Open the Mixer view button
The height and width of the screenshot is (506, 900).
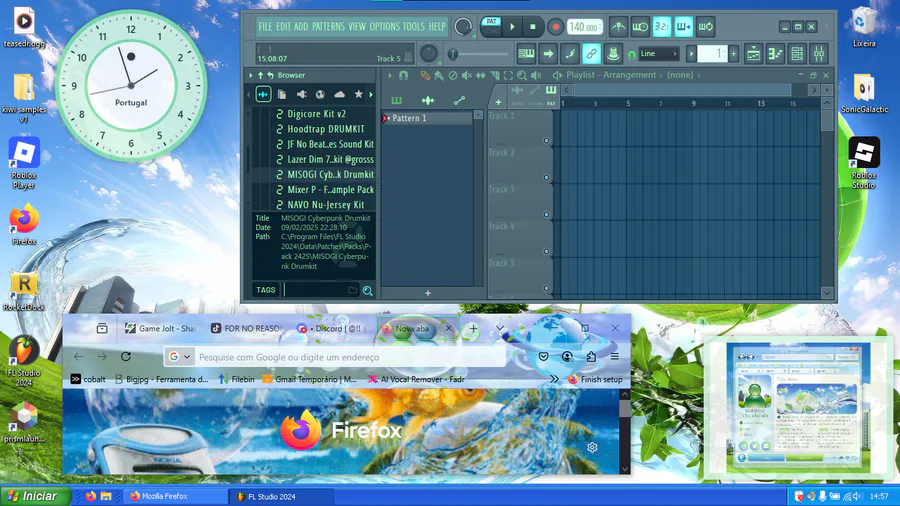[x=819, y=54]
